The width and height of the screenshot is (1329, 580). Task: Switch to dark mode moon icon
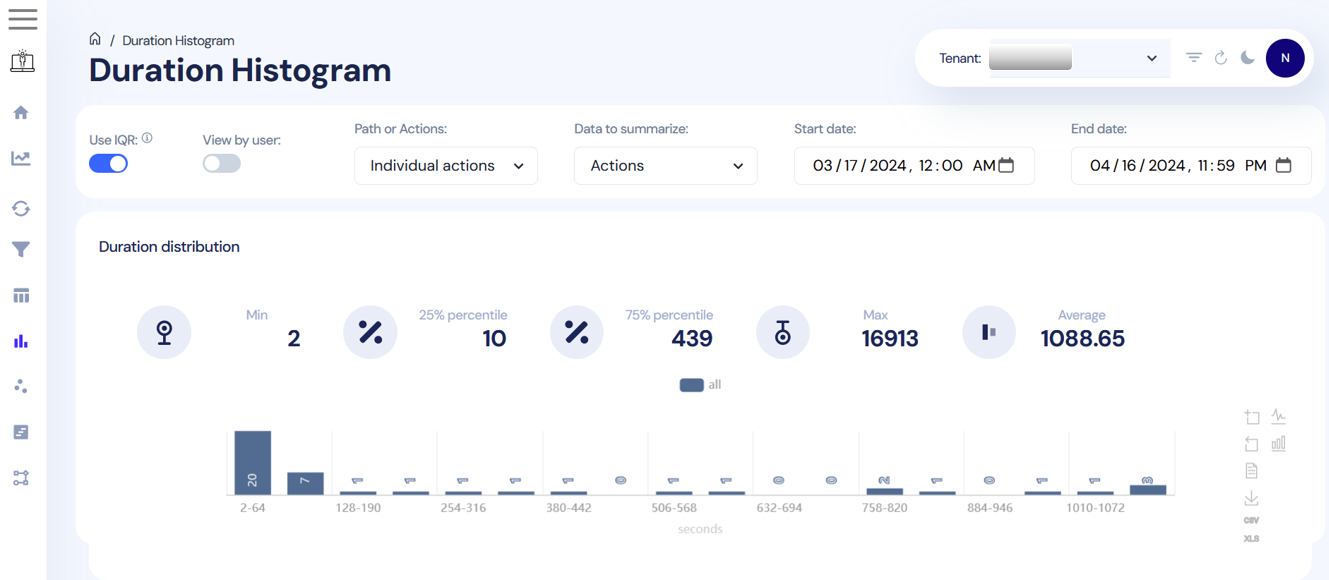click(x=1248, y=58)
